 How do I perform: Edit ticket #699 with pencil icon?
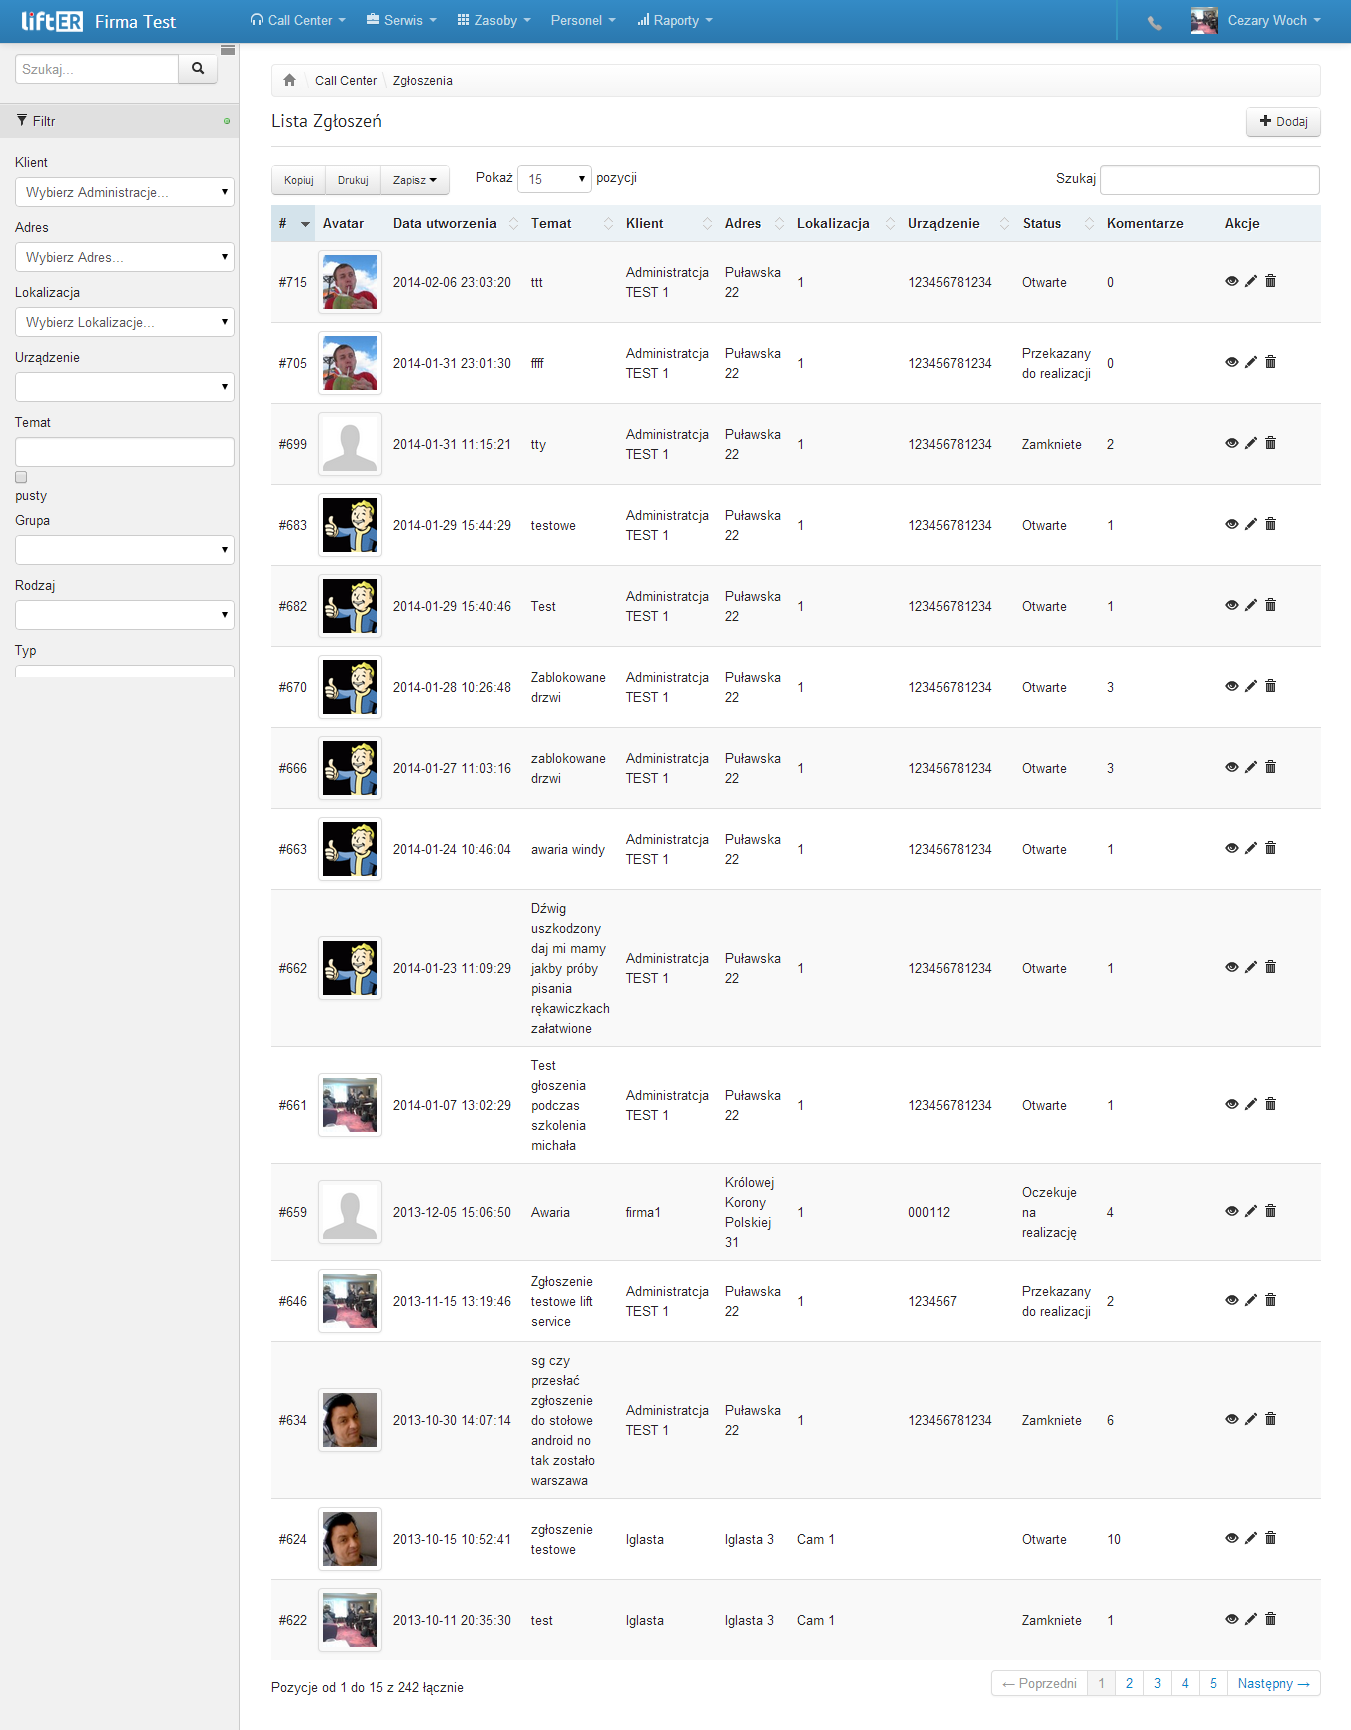click(x=1250, y=443)
